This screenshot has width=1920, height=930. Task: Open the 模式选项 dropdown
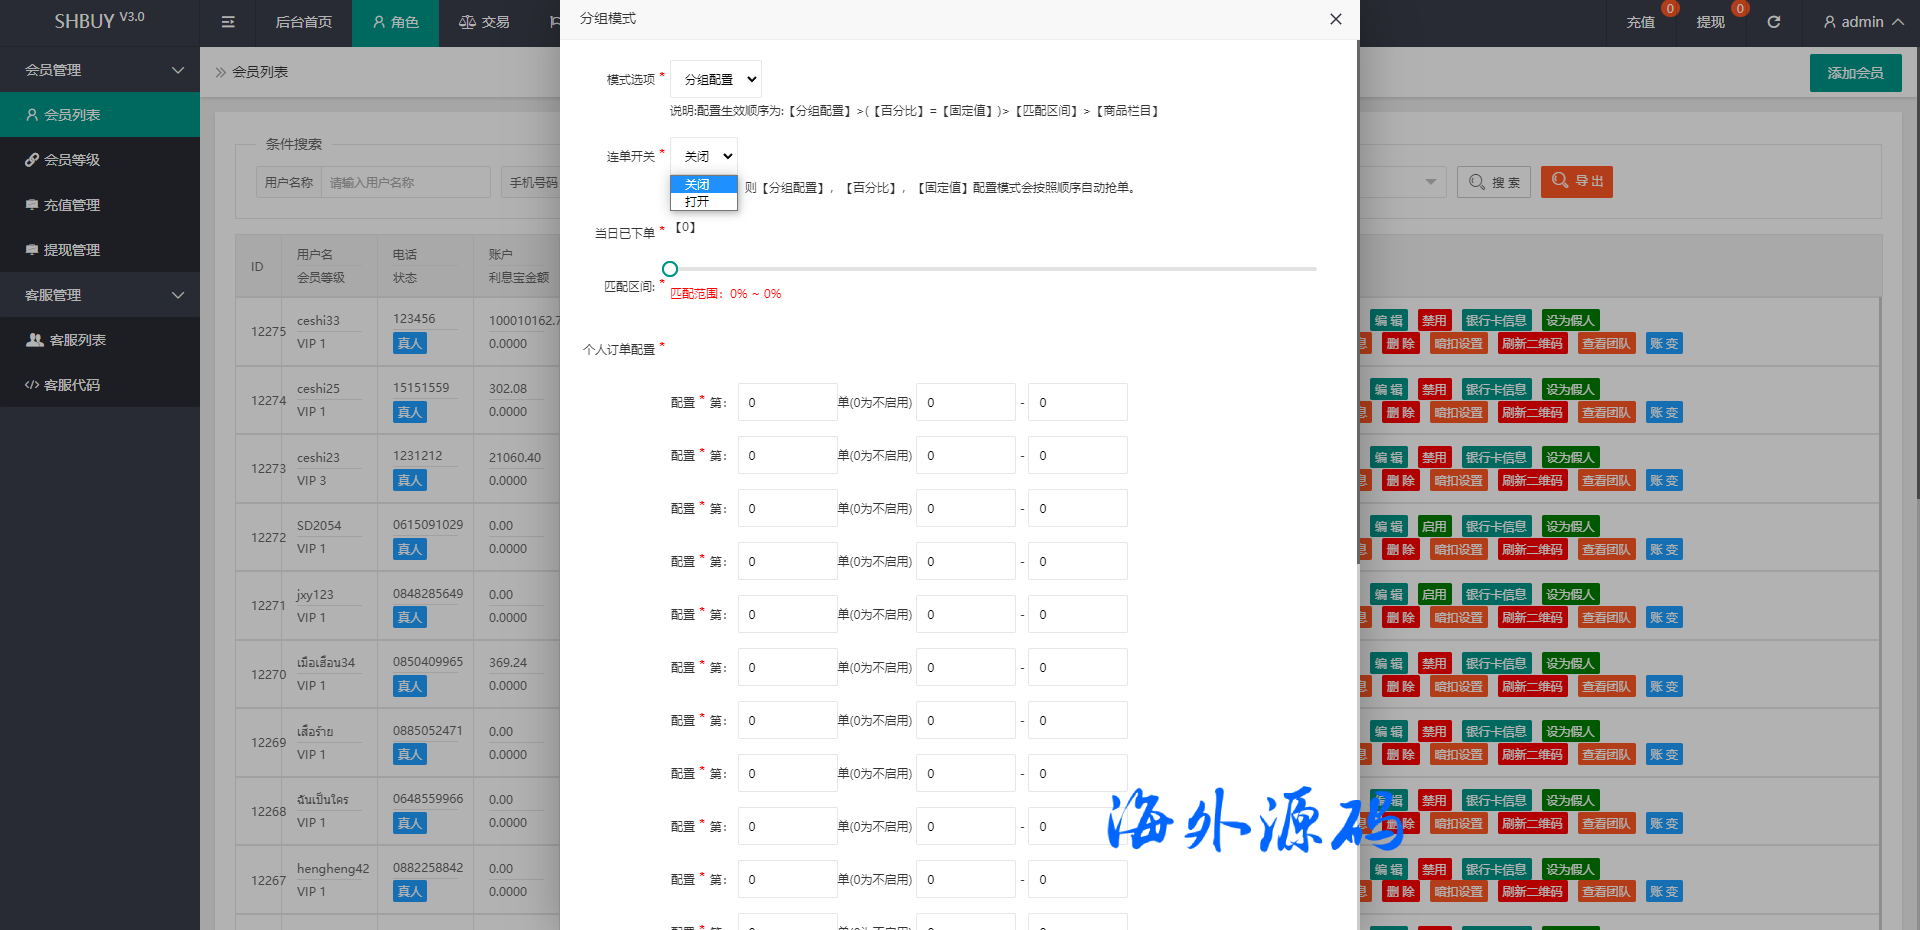pyautogui.click(x=715, y=79)
